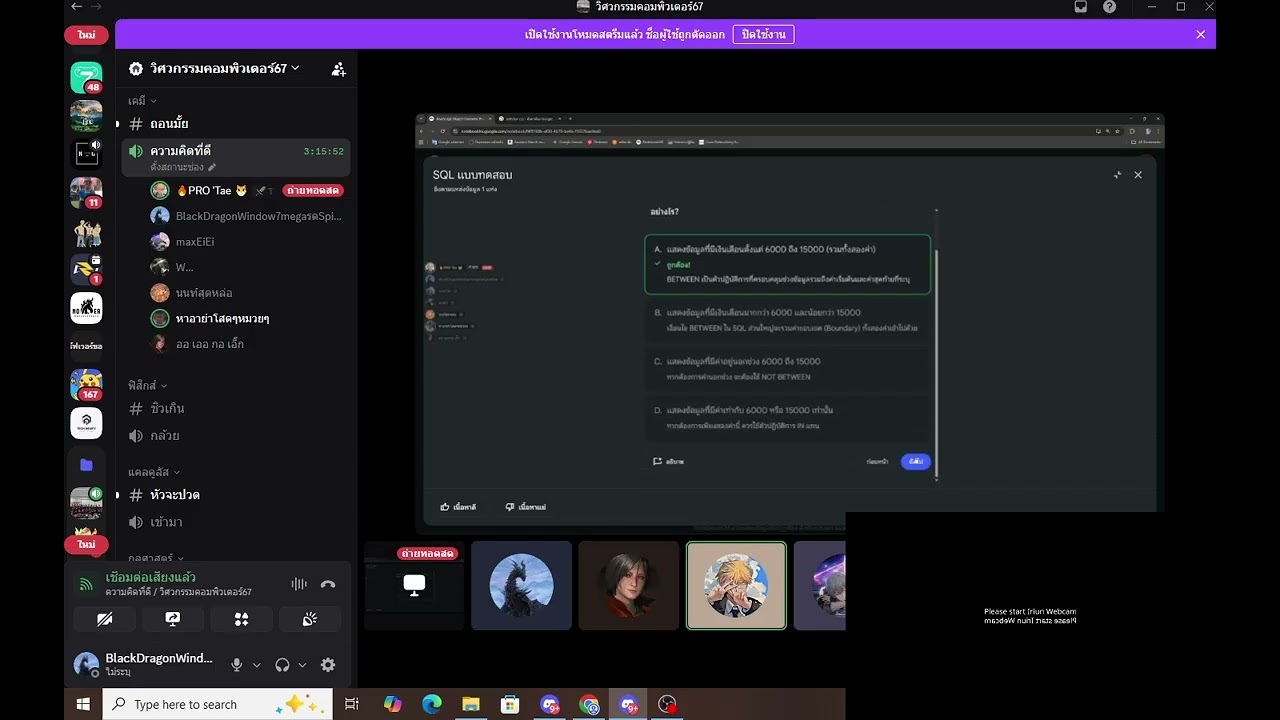1280x720 pixels.
Task: Join the กล้วย voice channel
Action: (x=236, y=436)
